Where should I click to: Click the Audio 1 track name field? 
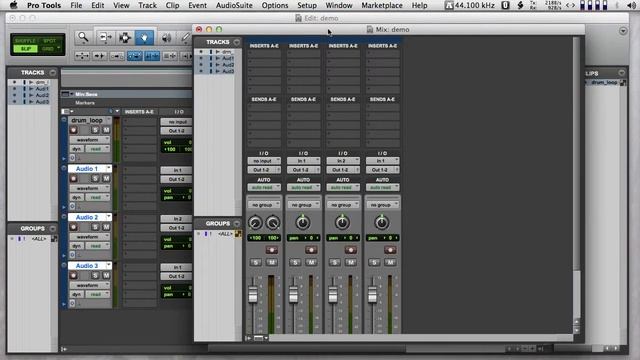pos(87,169)
